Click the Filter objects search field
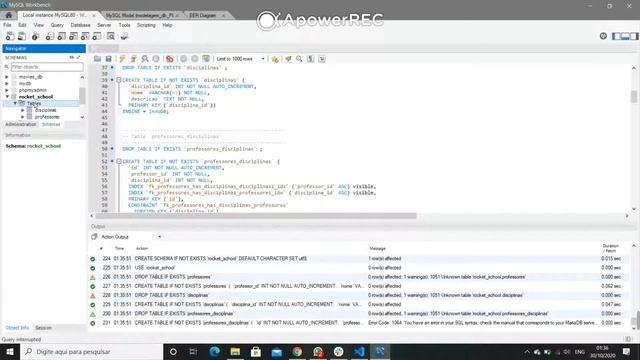The image size is (640, 360). click(x=47, y=67)
